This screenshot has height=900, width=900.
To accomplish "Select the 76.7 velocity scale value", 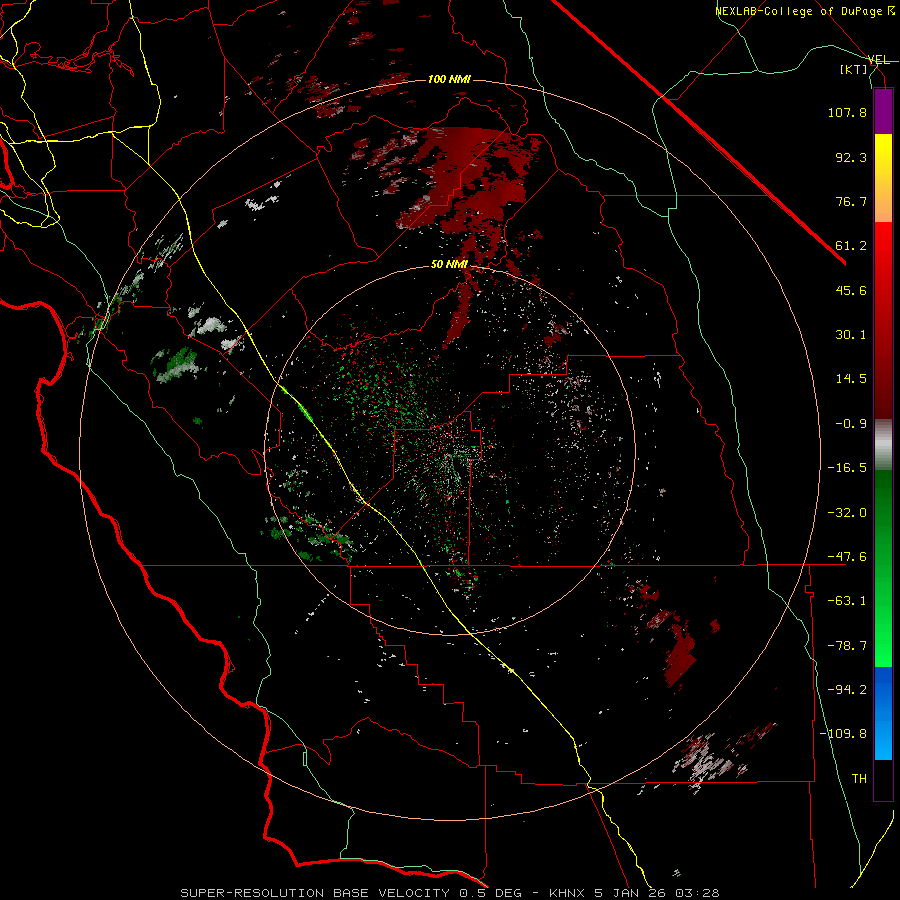I will click(851, 201).
